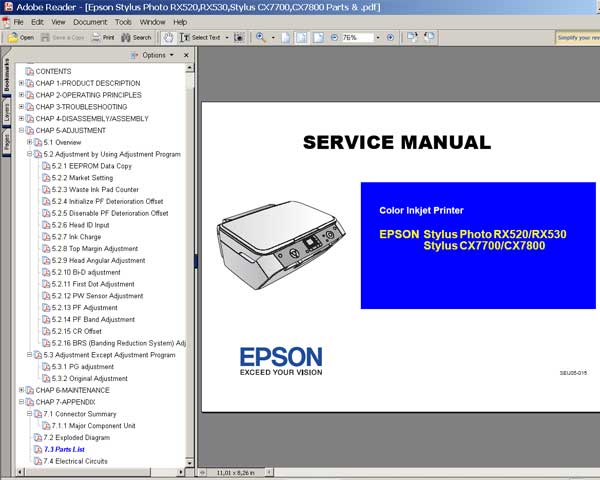Viewport: 600px width, 480px height.
Task: Switch to the Pages side tab
Action: 7,144
